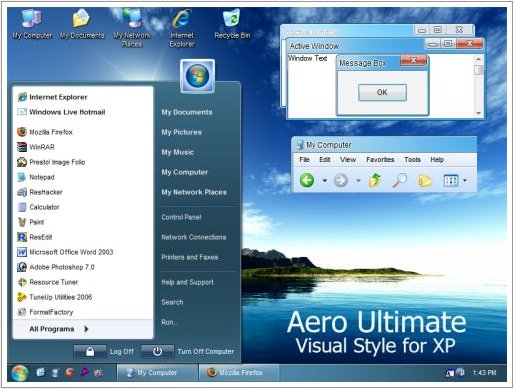Click the Search magnifier toolbar icon
Screen dimensions: 514x389
tap(399, 180)
